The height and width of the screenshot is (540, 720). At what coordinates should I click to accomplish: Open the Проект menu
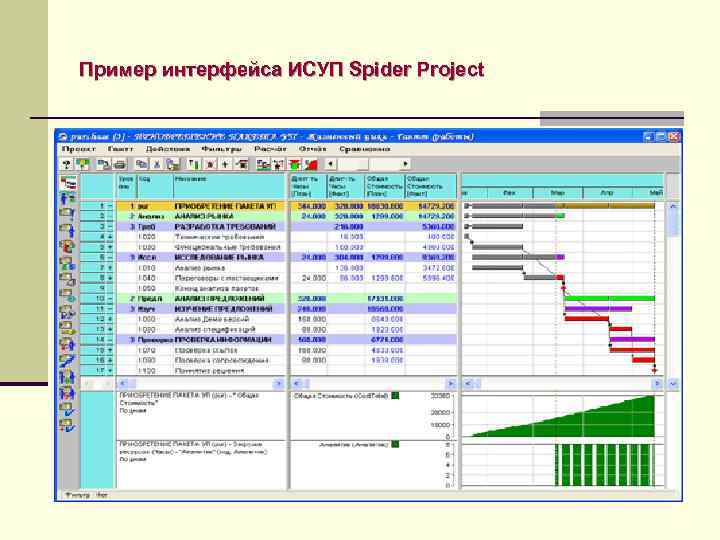79,149
